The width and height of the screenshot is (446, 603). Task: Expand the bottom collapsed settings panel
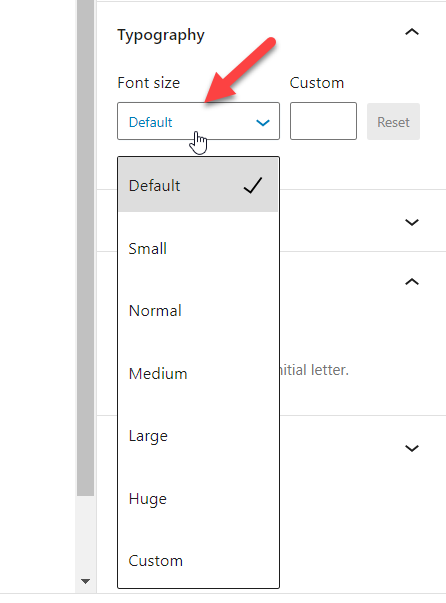(412, 448)
